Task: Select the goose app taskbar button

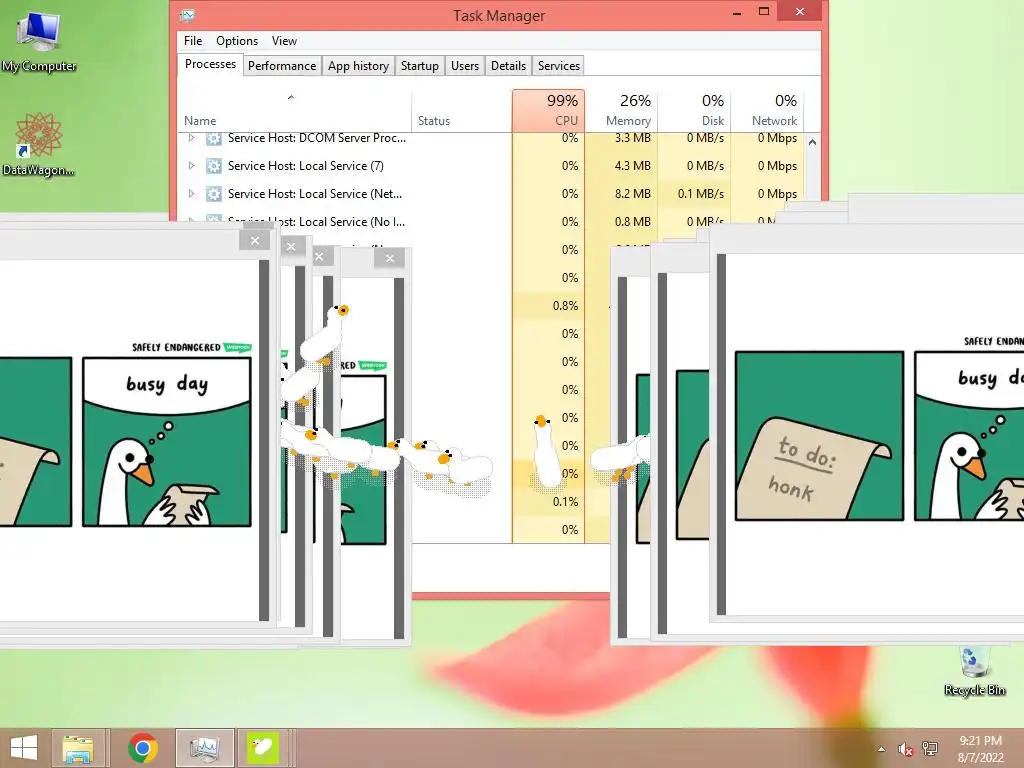Action: [x=263, y=748]
